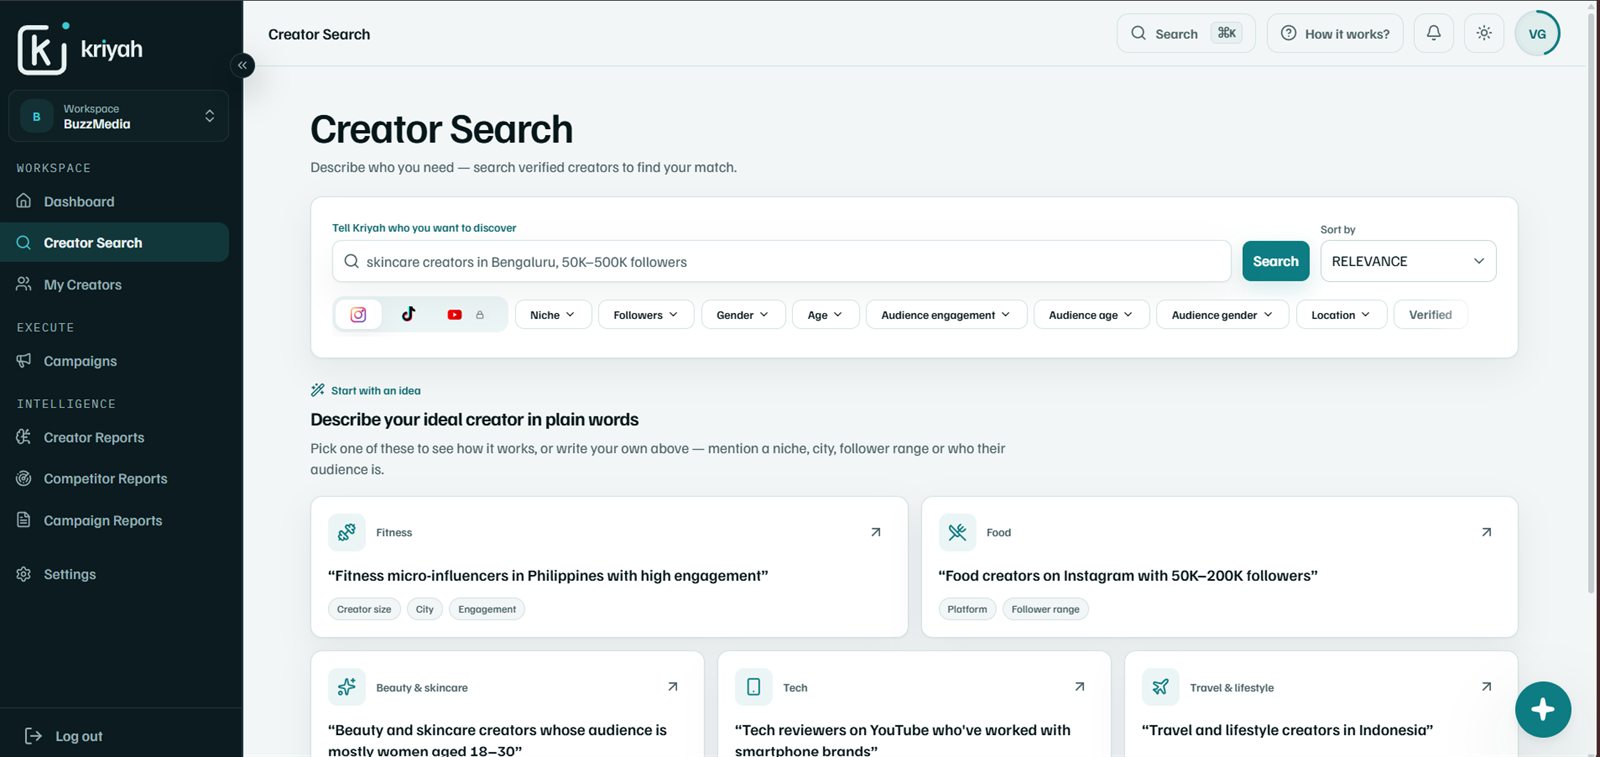This screenshot has height=757, width=1600.
Task: Open the notifications bell
Action: pos(1433,33)
